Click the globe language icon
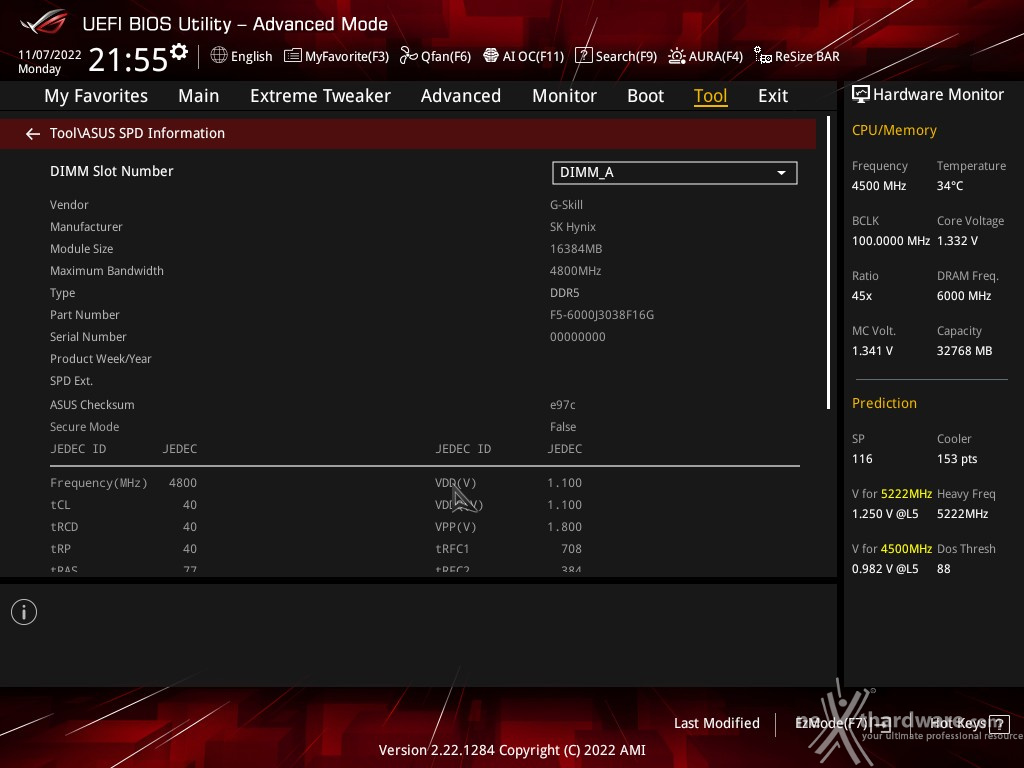1024x768 pixels. point(219,56)
